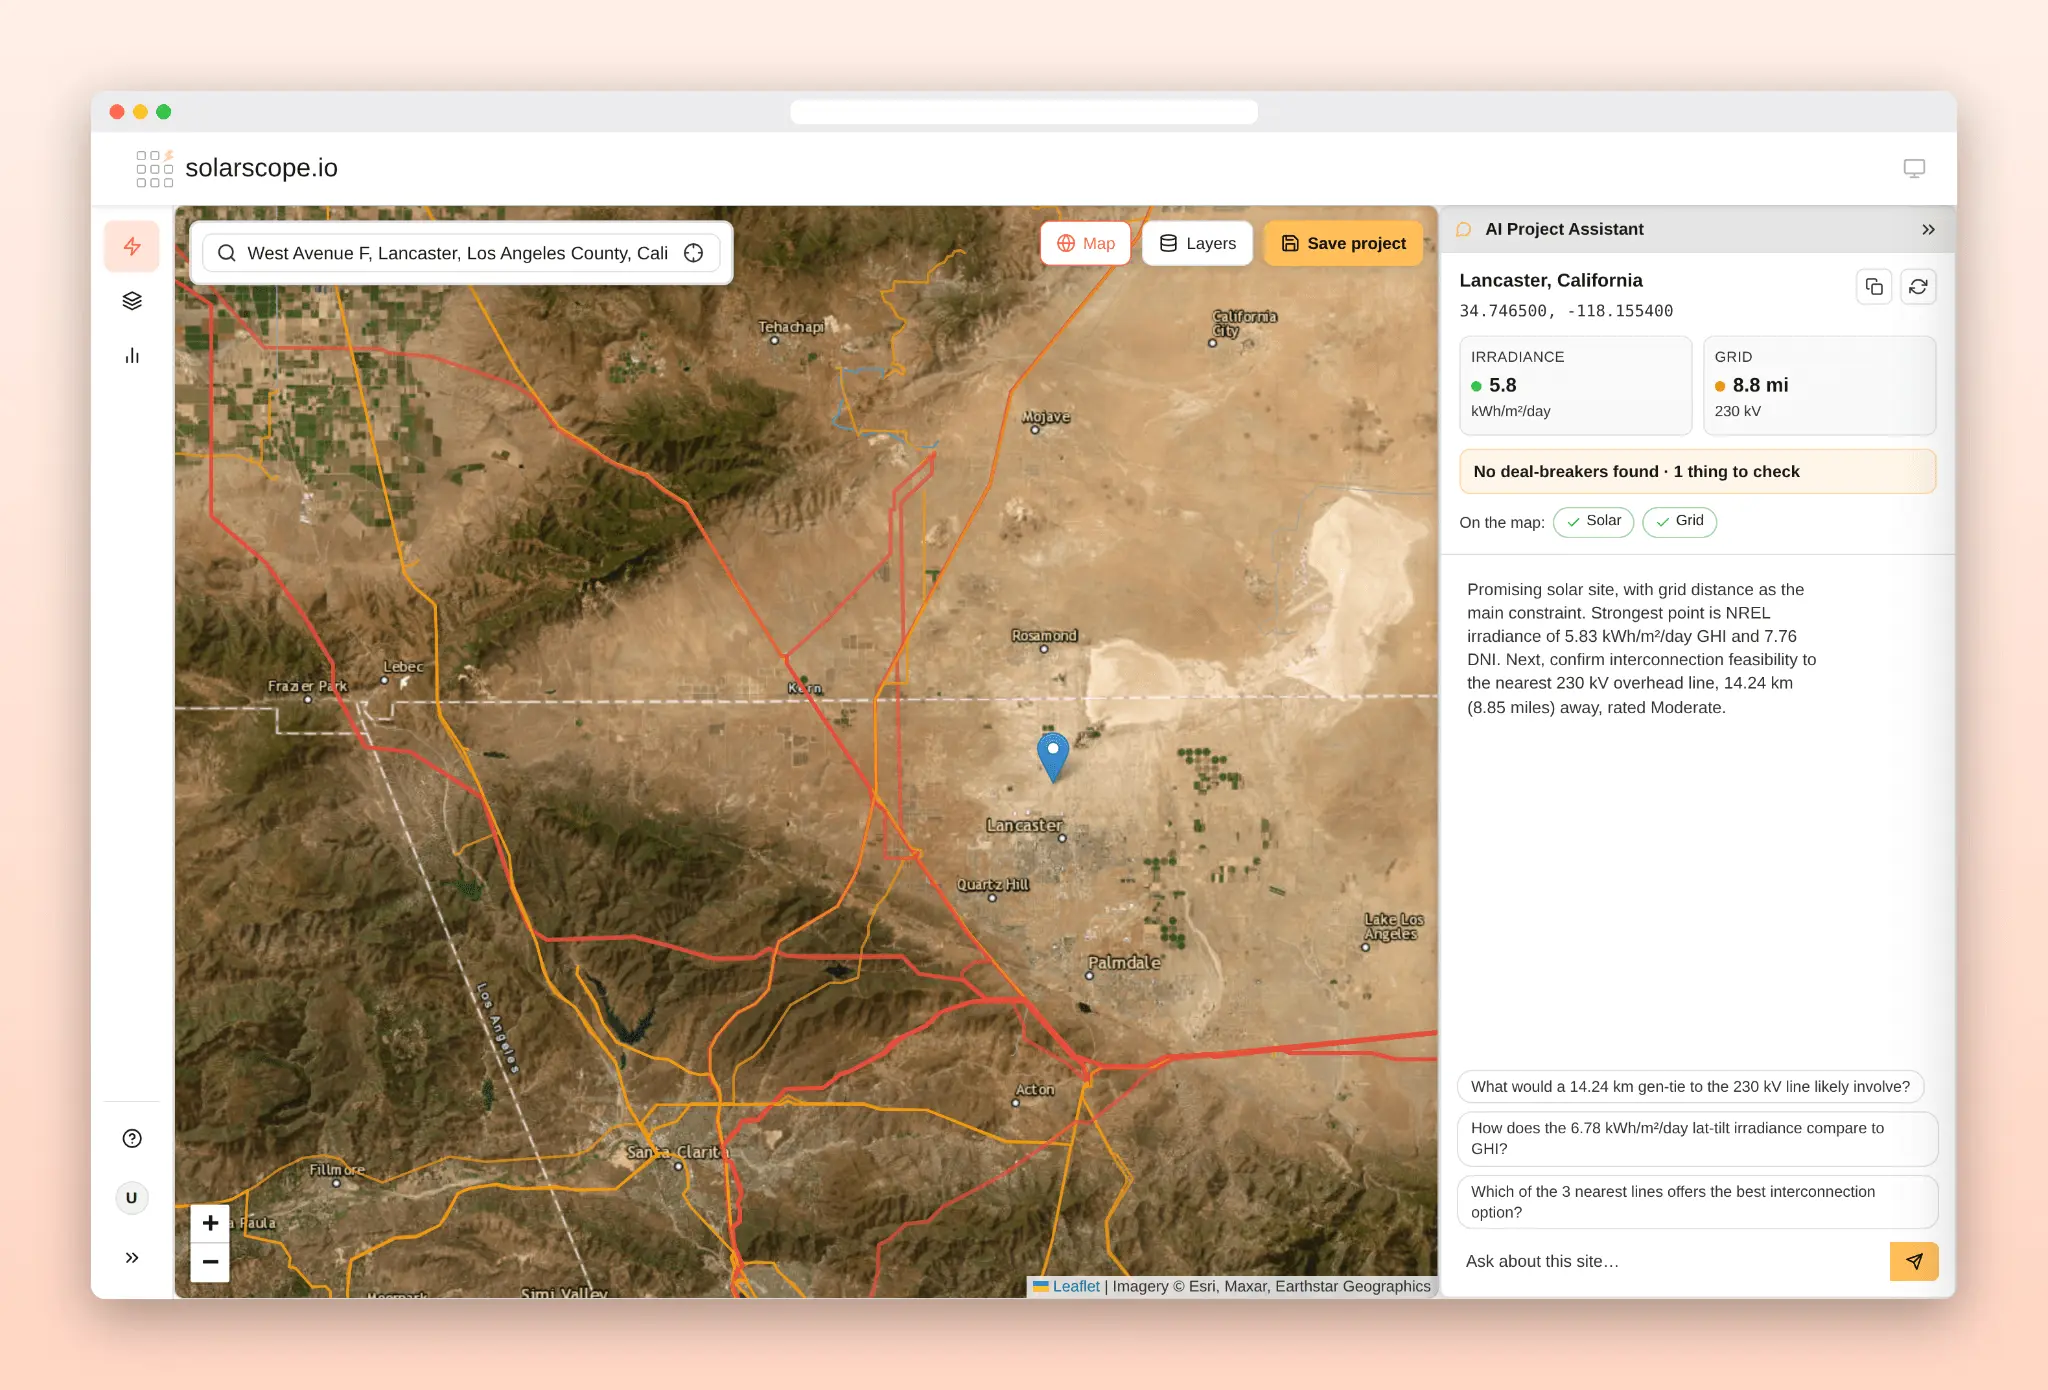Select the 3 nearest lines suggested question

[x=1698, y=1202]
